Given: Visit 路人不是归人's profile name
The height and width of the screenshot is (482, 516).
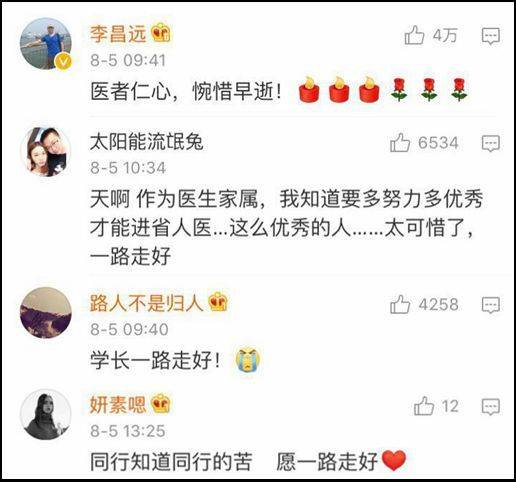Looking at the screenshot, I should point(147,303).
